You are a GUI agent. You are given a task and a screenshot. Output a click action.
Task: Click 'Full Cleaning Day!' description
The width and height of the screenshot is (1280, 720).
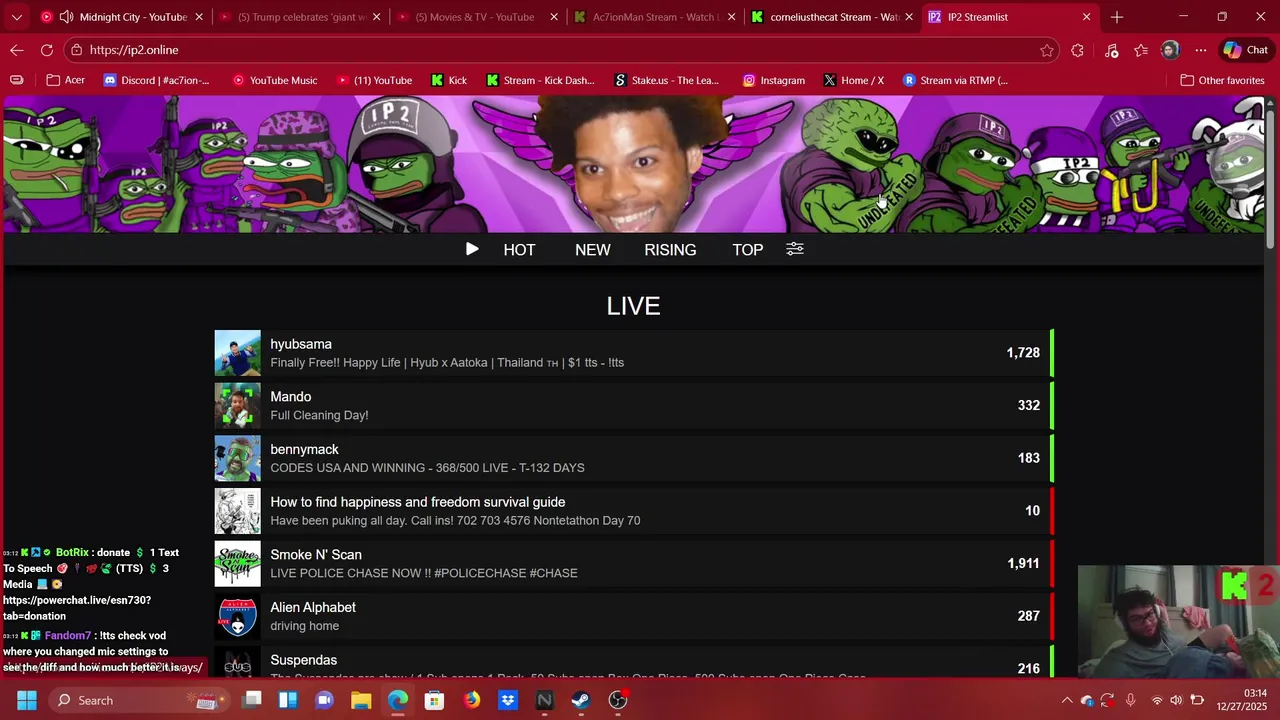[x=319, y=415]
